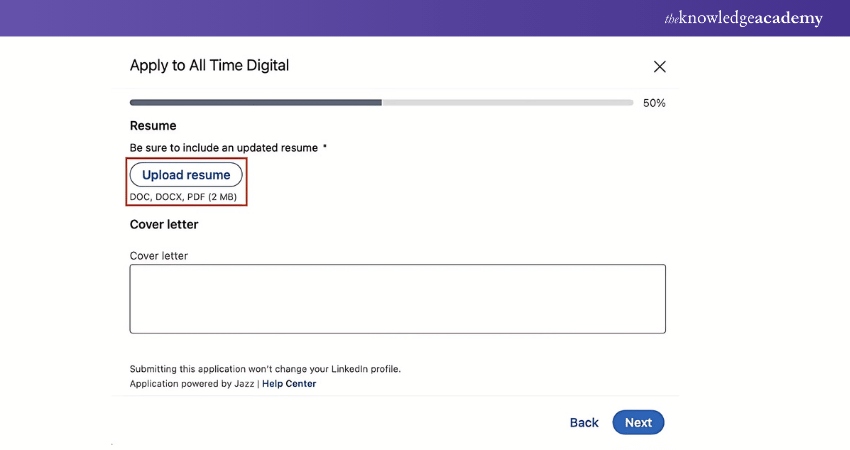
Task: Type in the Cover letter text box
Action: click(397, 298)
